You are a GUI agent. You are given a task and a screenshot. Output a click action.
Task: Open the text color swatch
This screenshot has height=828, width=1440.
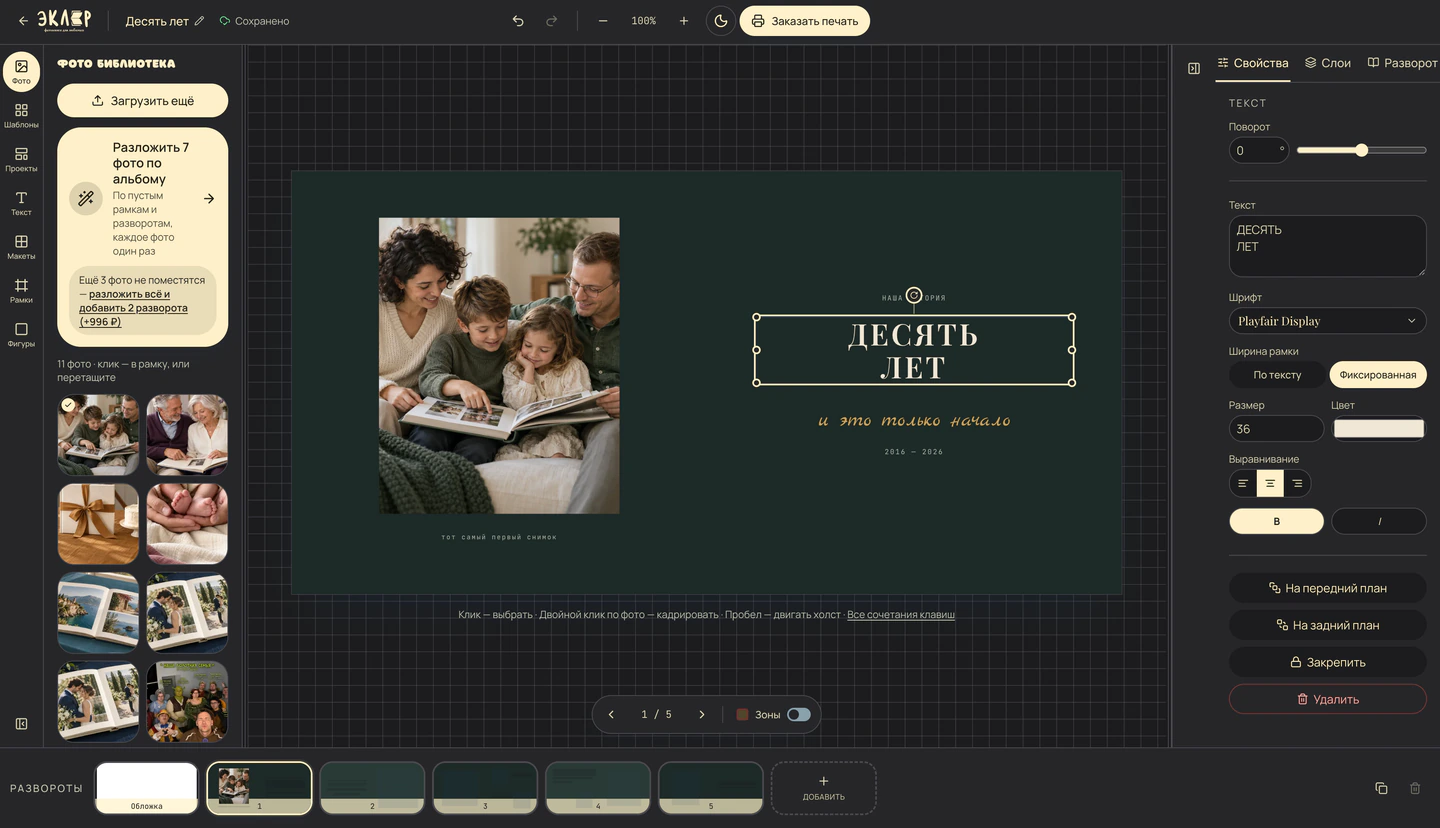point(1379,429)
